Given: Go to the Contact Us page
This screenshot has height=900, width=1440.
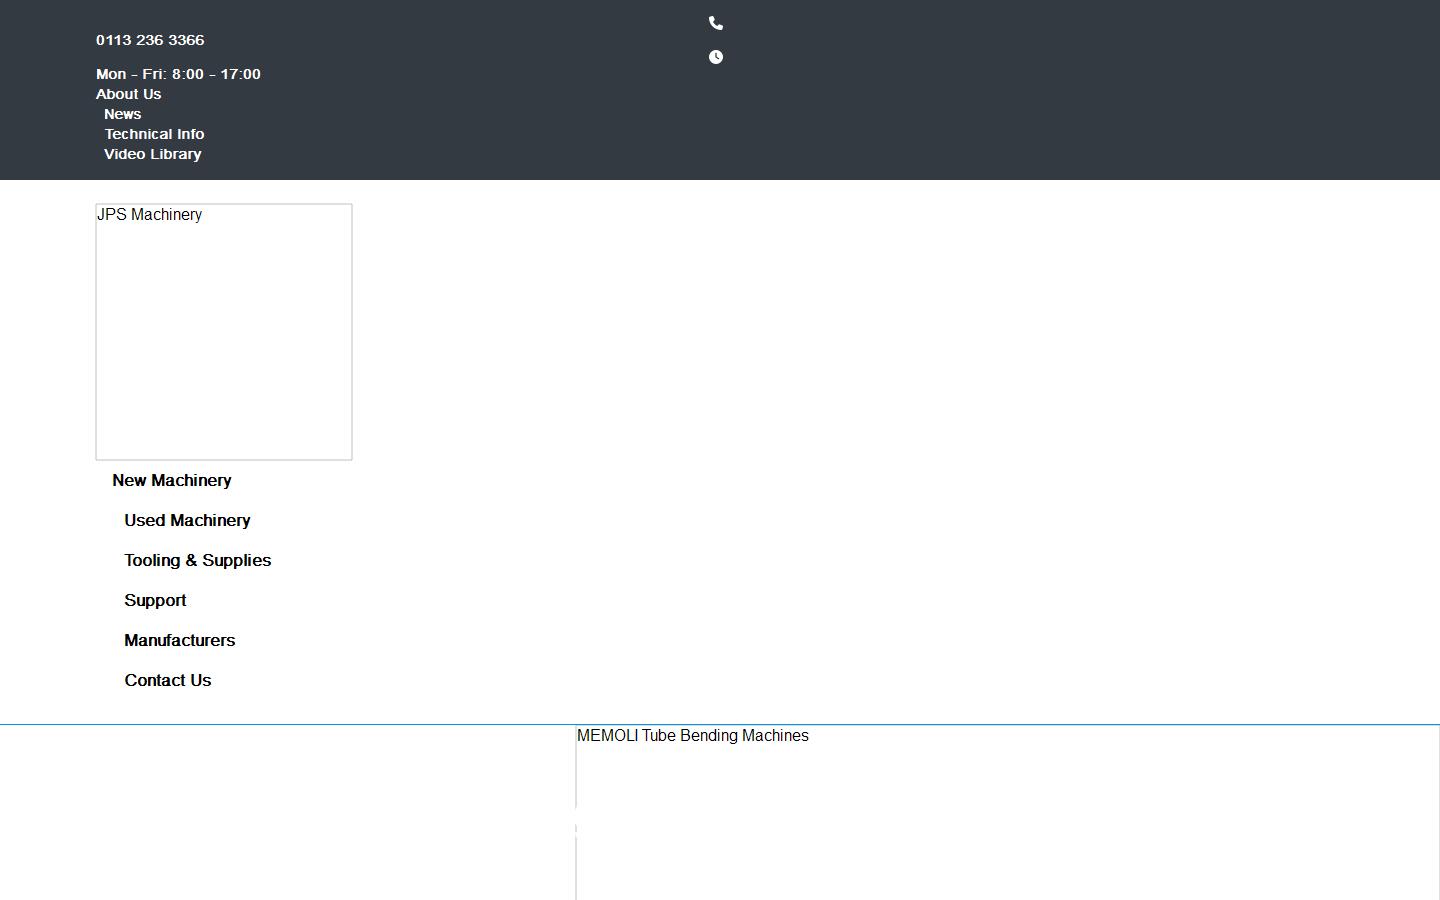Looking at the screenshot, I should tap(167, 680).
